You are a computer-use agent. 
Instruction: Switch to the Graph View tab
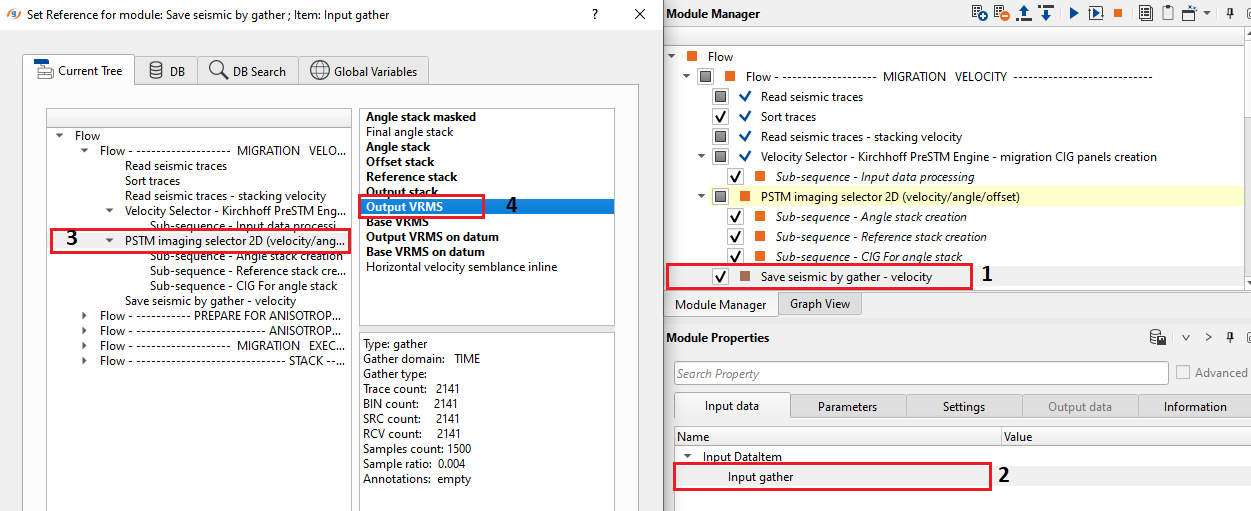819,305
